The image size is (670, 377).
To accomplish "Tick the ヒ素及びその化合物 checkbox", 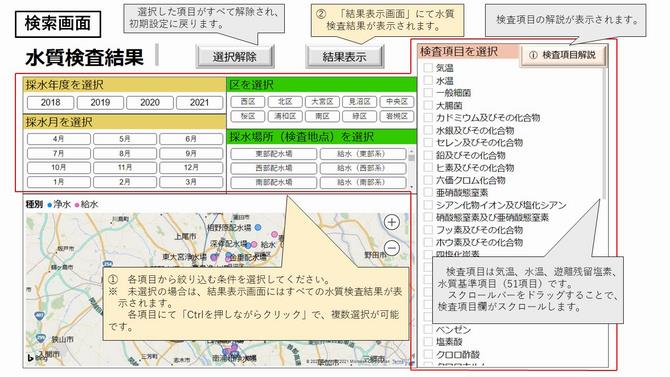I will pos(428,168).
